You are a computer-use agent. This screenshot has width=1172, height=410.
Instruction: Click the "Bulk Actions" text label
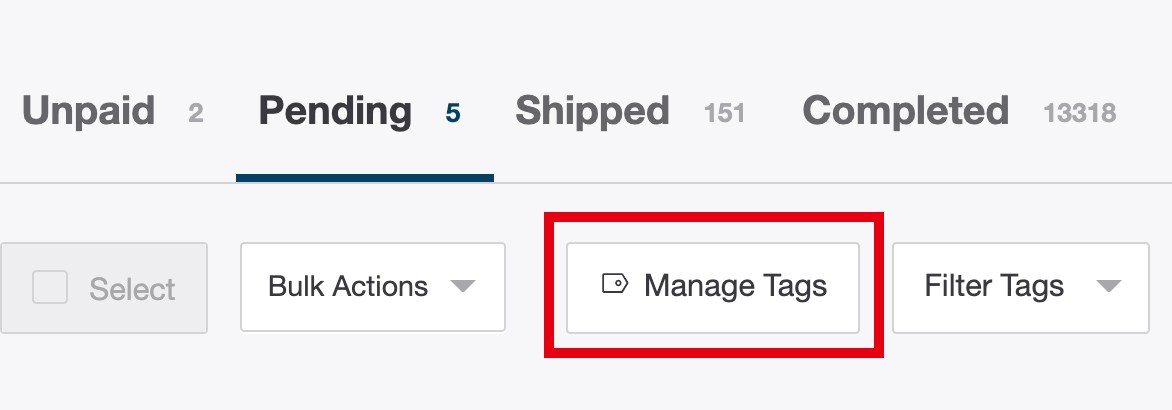click(348, 287)
